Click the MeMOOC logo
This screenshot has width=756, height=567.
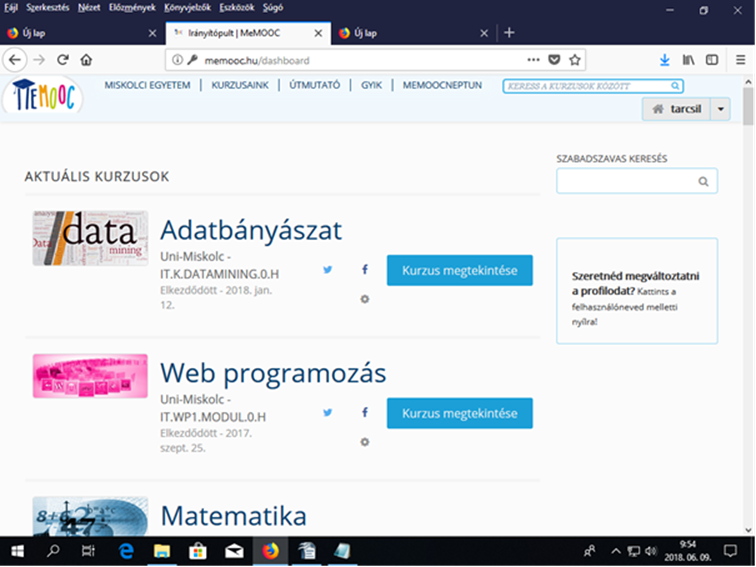[43, 96]
